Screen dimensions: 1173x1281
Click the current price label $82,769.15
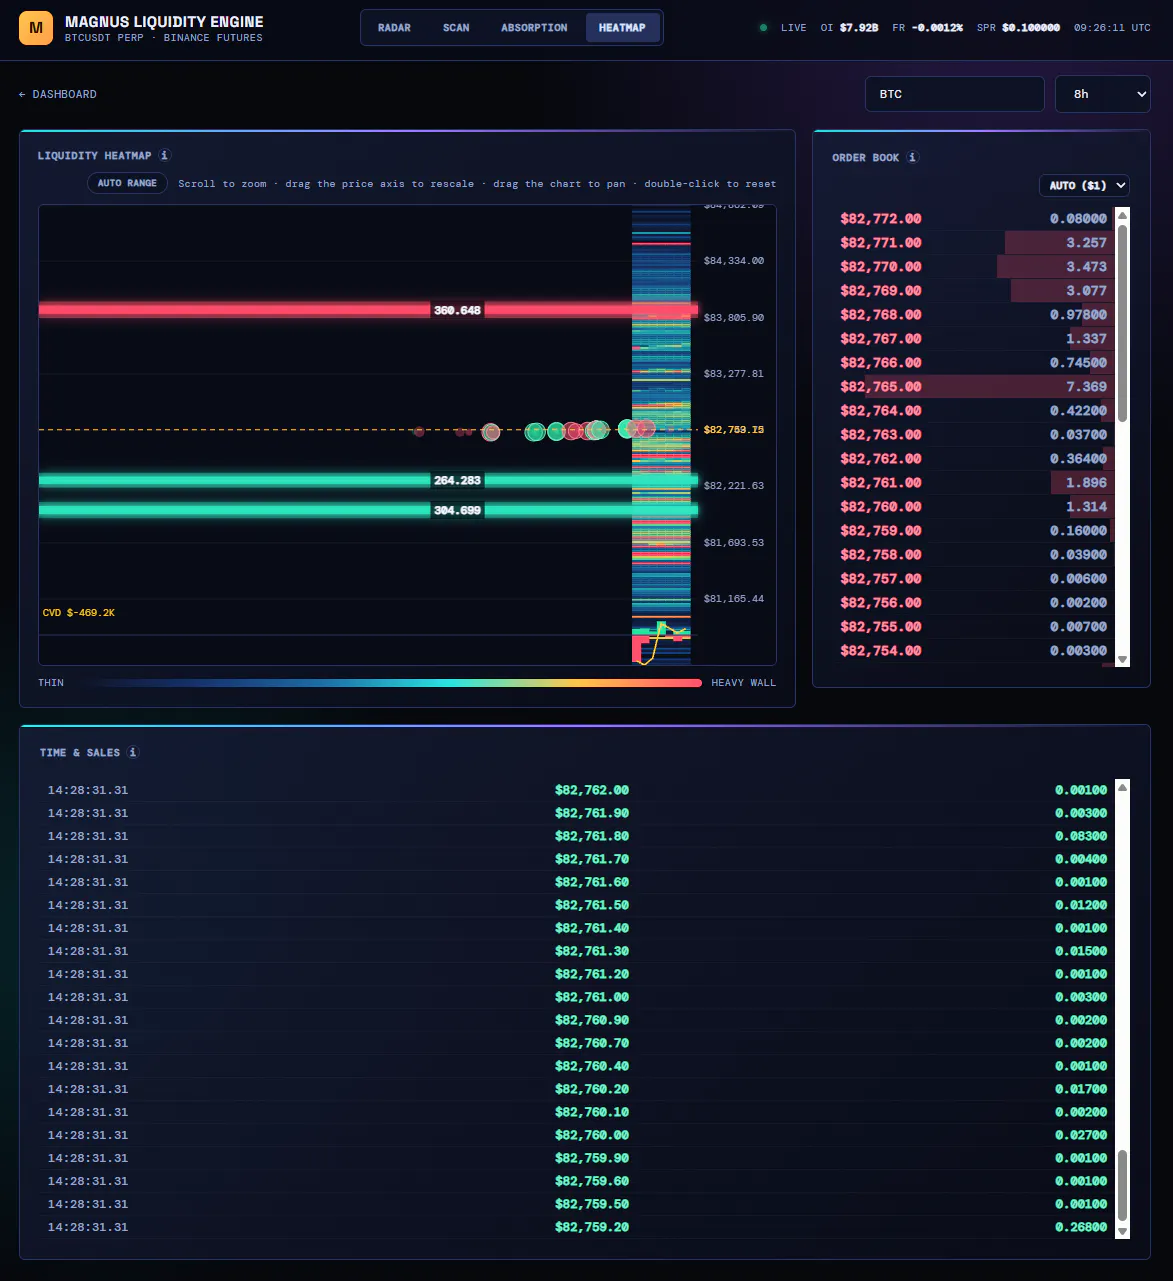tap(733, 429)
